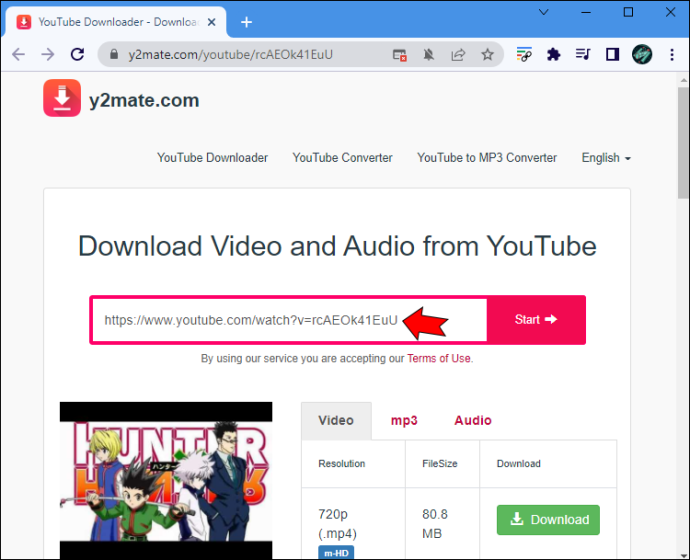Click the blue m-HD badge
The image size is (690, 560).
pos(336,553)
